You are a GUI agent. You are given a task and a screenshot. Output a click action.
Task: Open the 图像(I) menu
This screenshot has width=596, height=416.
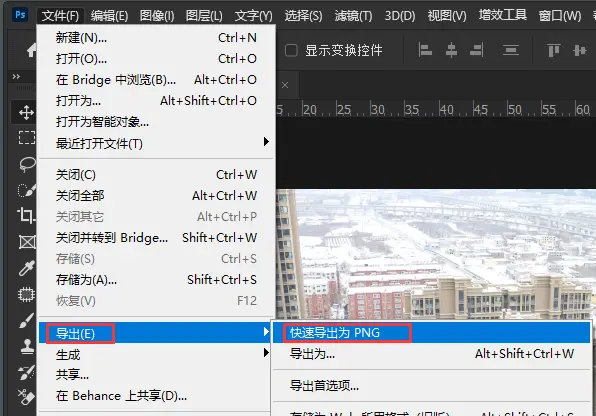pyautogui.click(x=157, y=16)
